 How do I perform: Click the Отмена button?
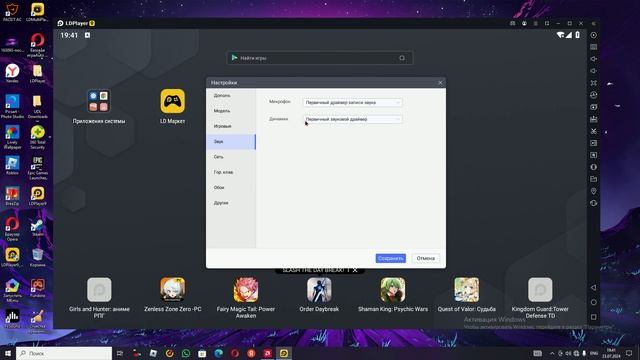pyautogui.click(x=426, y=258)
